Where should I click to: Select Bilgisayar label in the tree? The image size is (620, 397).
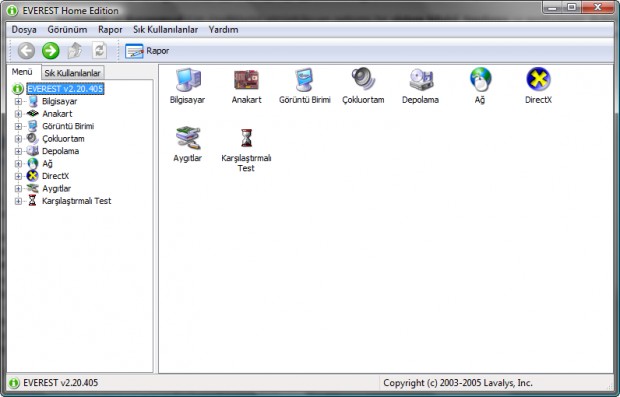(60, 101)
